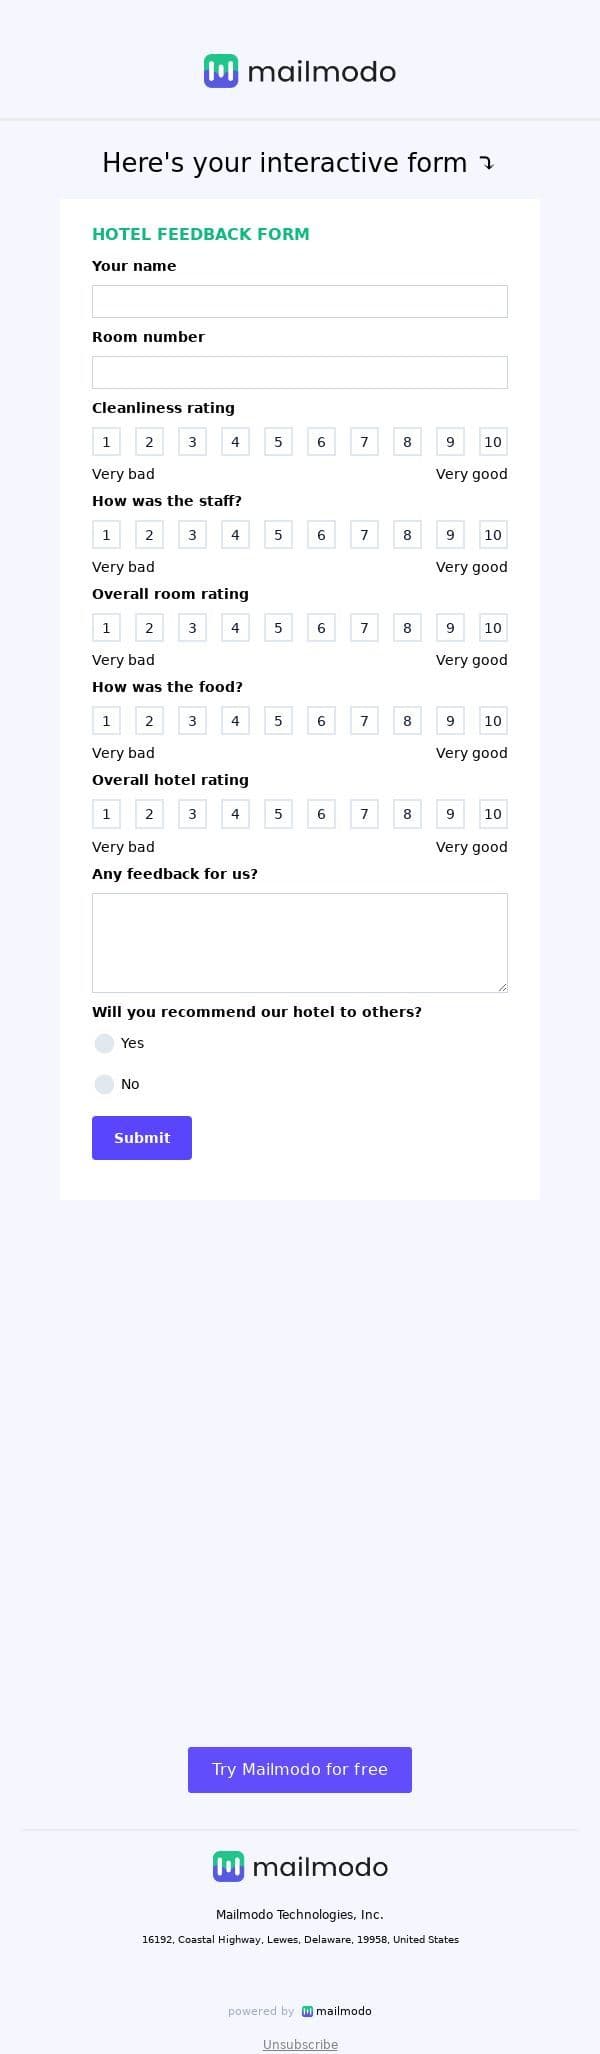Select Yes for recommending the hotel
Screen dimensions: 600x2054
coord(105,1044)
